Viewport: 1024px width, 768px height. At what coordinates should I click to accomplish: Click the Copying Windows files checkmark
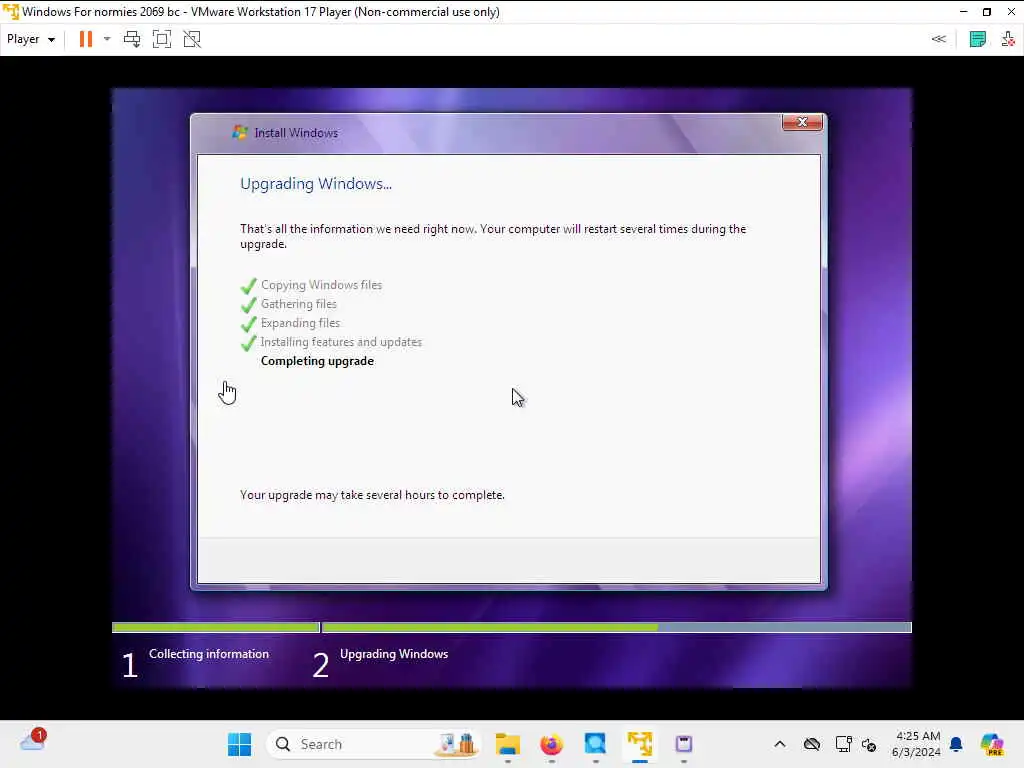pos(248,286)
